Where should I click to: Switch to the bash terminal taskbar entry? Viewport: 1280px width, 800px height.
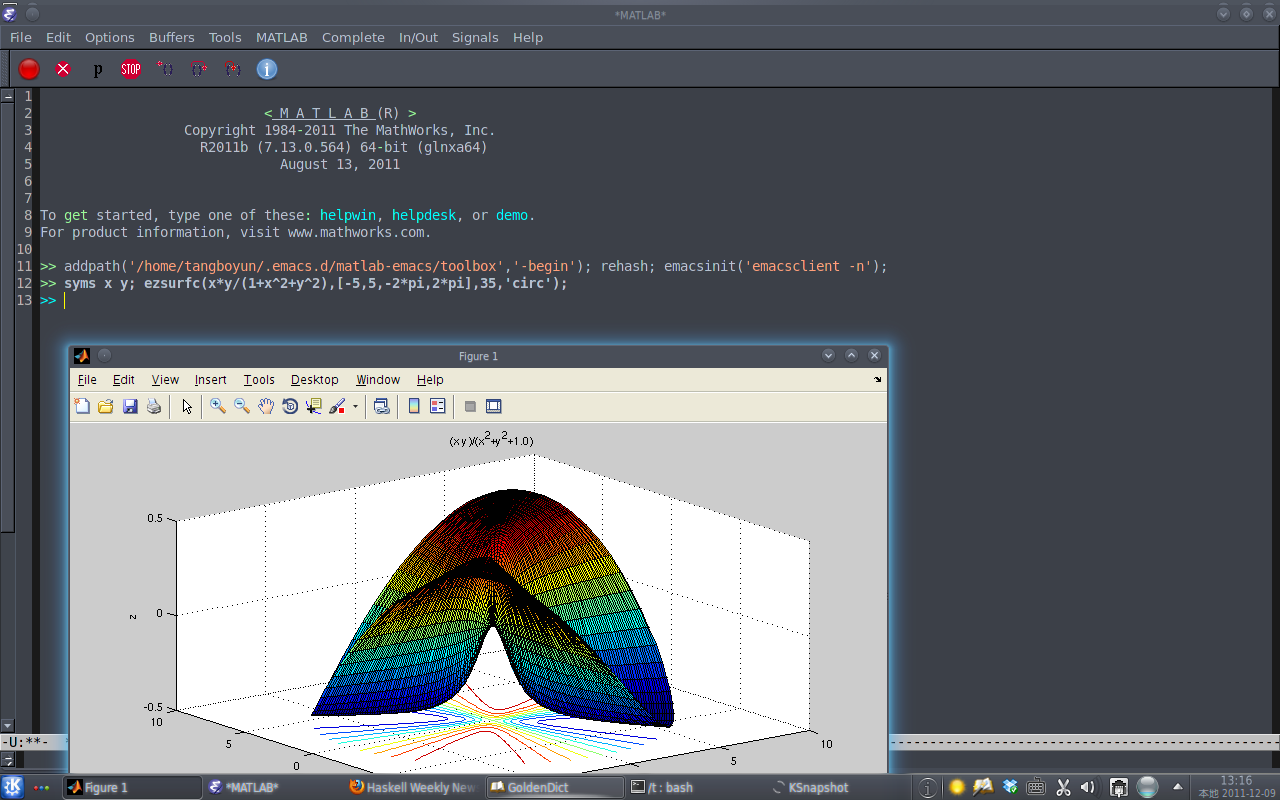(x=695, y=787)
